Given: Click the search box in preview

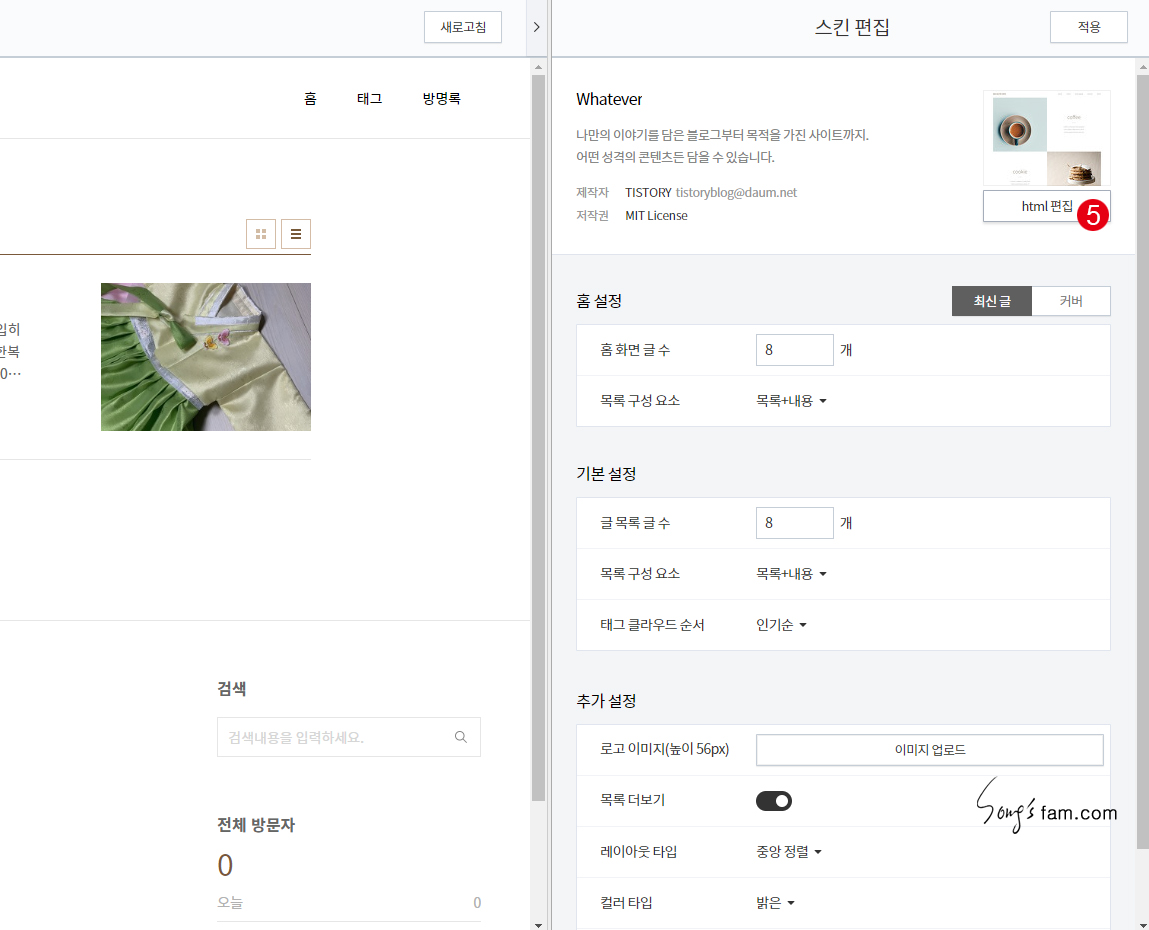Looking at the screenshot, I should tap(349, 737).
